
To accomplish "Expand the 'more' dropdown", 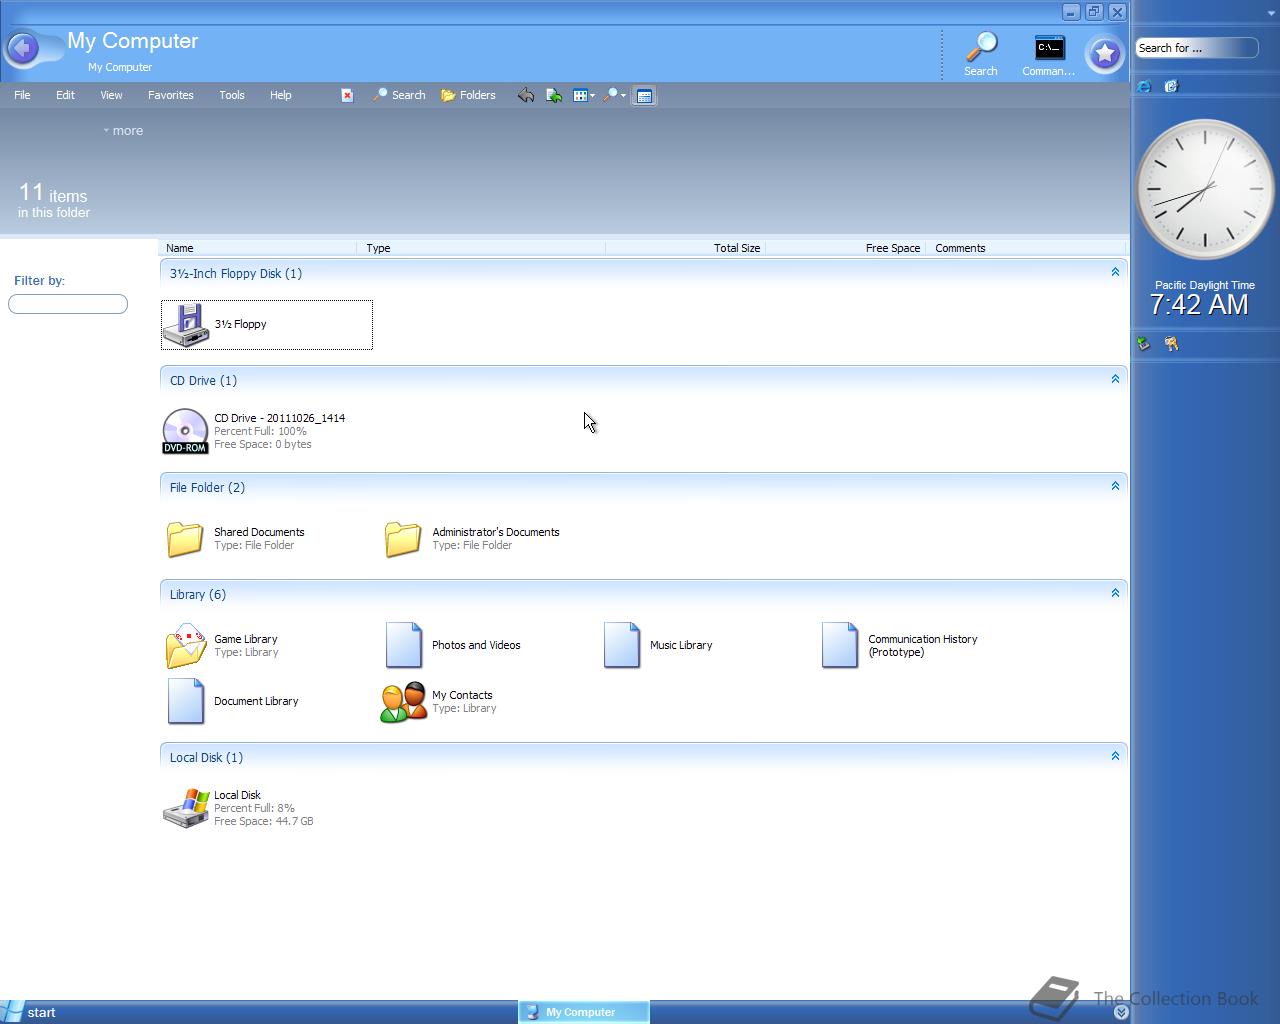I will coord(124,131).
